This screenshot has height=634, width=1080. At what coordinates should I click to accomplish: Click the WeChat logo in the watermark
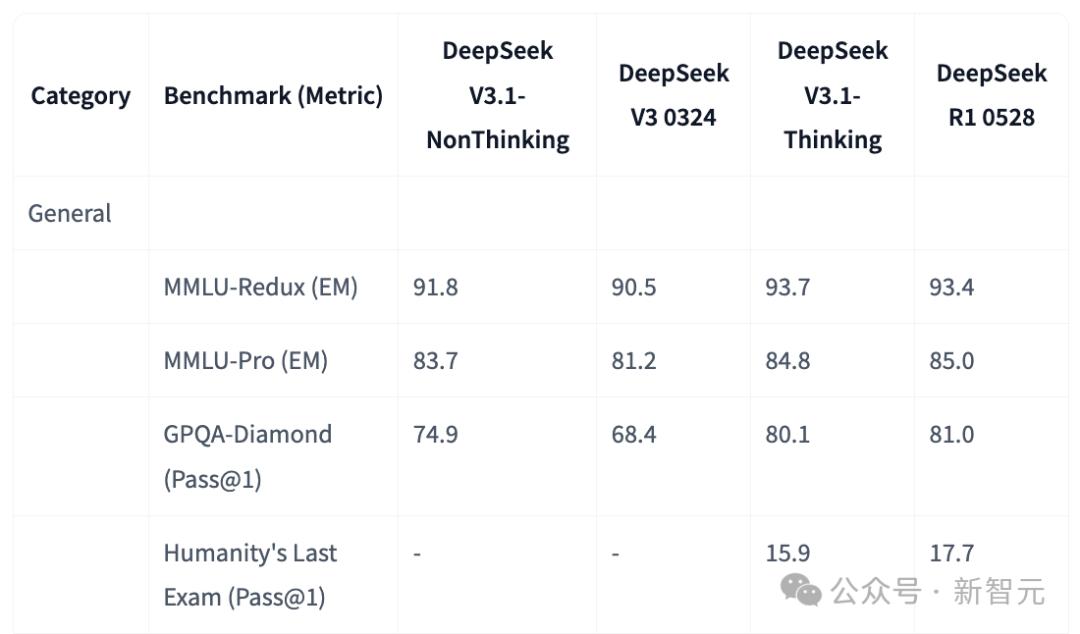coord(801,590)
